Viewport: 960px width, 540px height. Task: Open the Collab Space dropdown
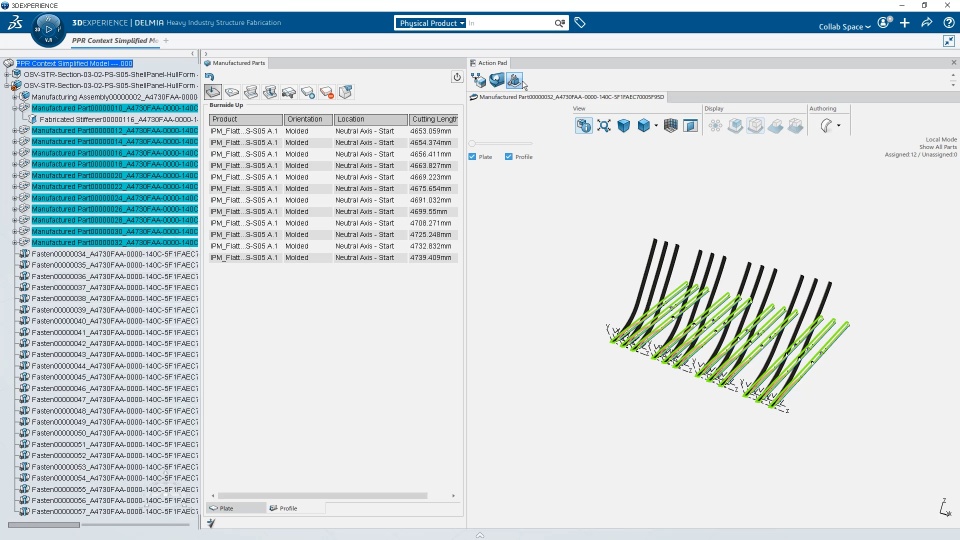click(x=844, y=27)
